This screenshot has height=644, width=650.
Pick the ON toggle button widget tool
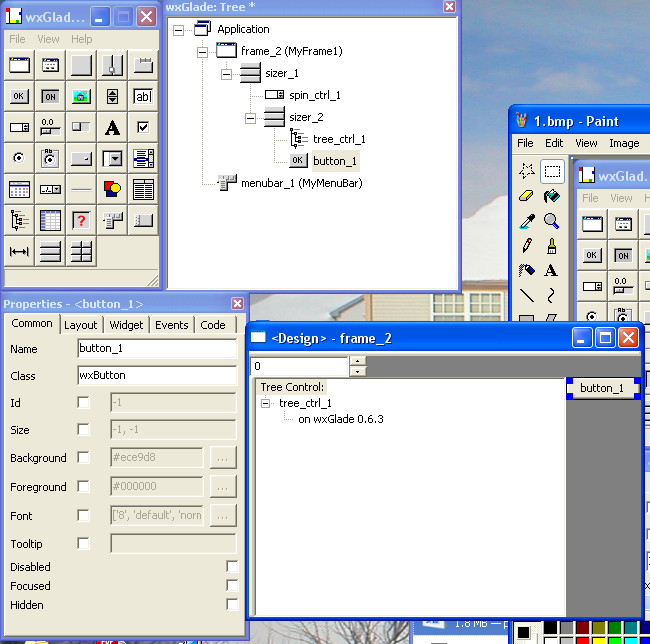50,97
